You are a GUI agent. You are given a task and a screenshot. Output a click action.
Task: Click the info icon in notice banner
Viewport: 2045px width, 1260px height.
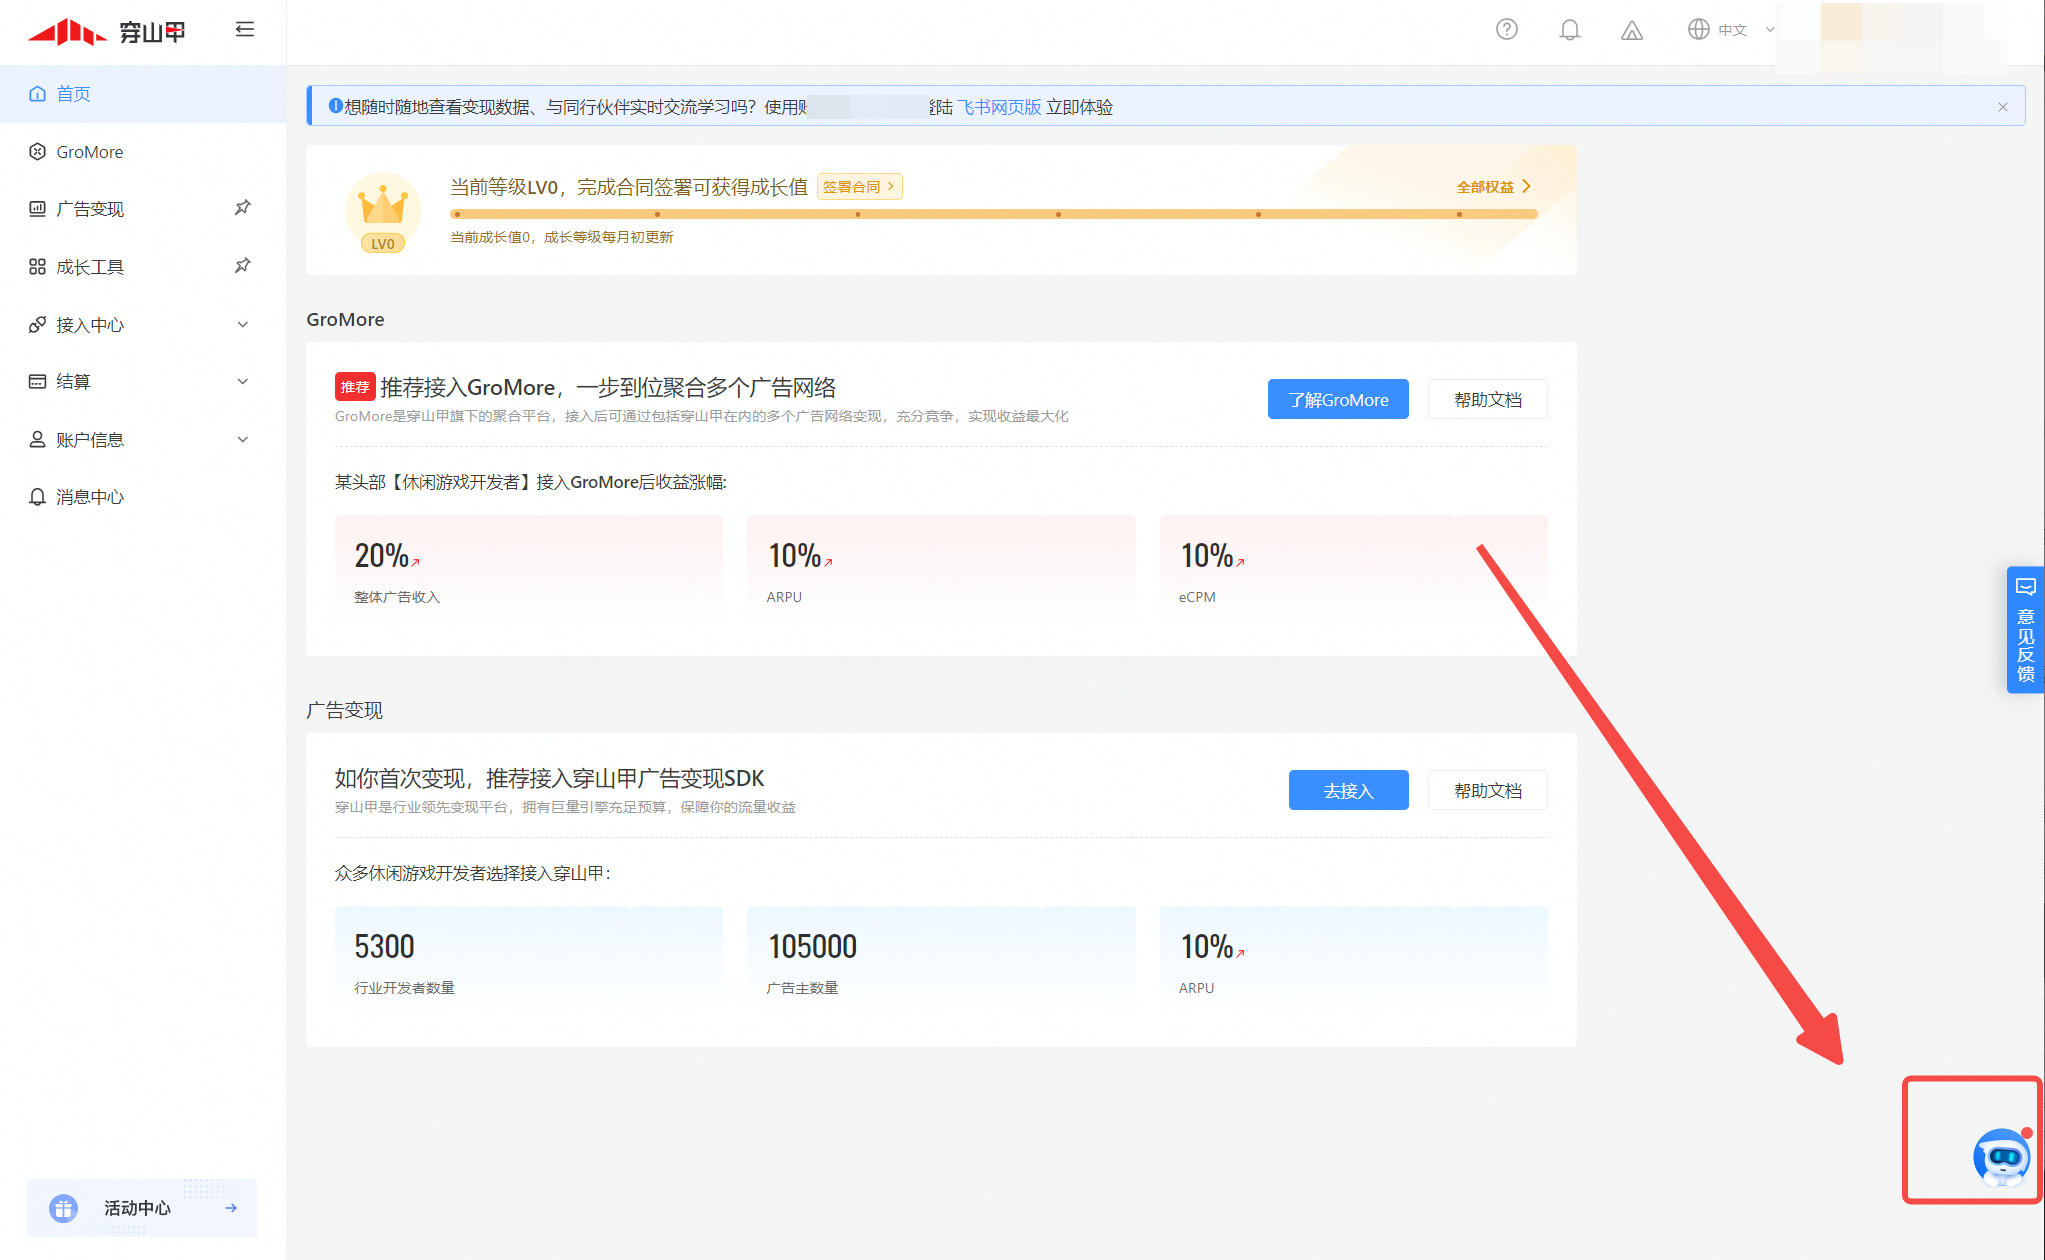coord(335,106)
